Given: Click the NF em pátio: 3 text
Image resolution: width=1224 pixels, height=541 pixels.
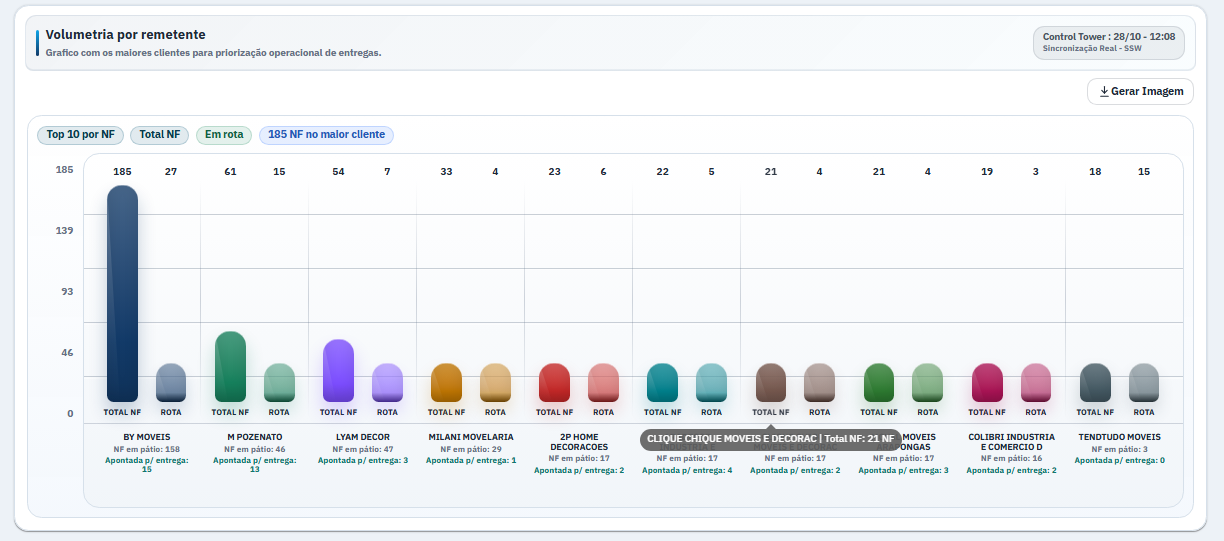Looking at the screenshot, I should 1120,450.
